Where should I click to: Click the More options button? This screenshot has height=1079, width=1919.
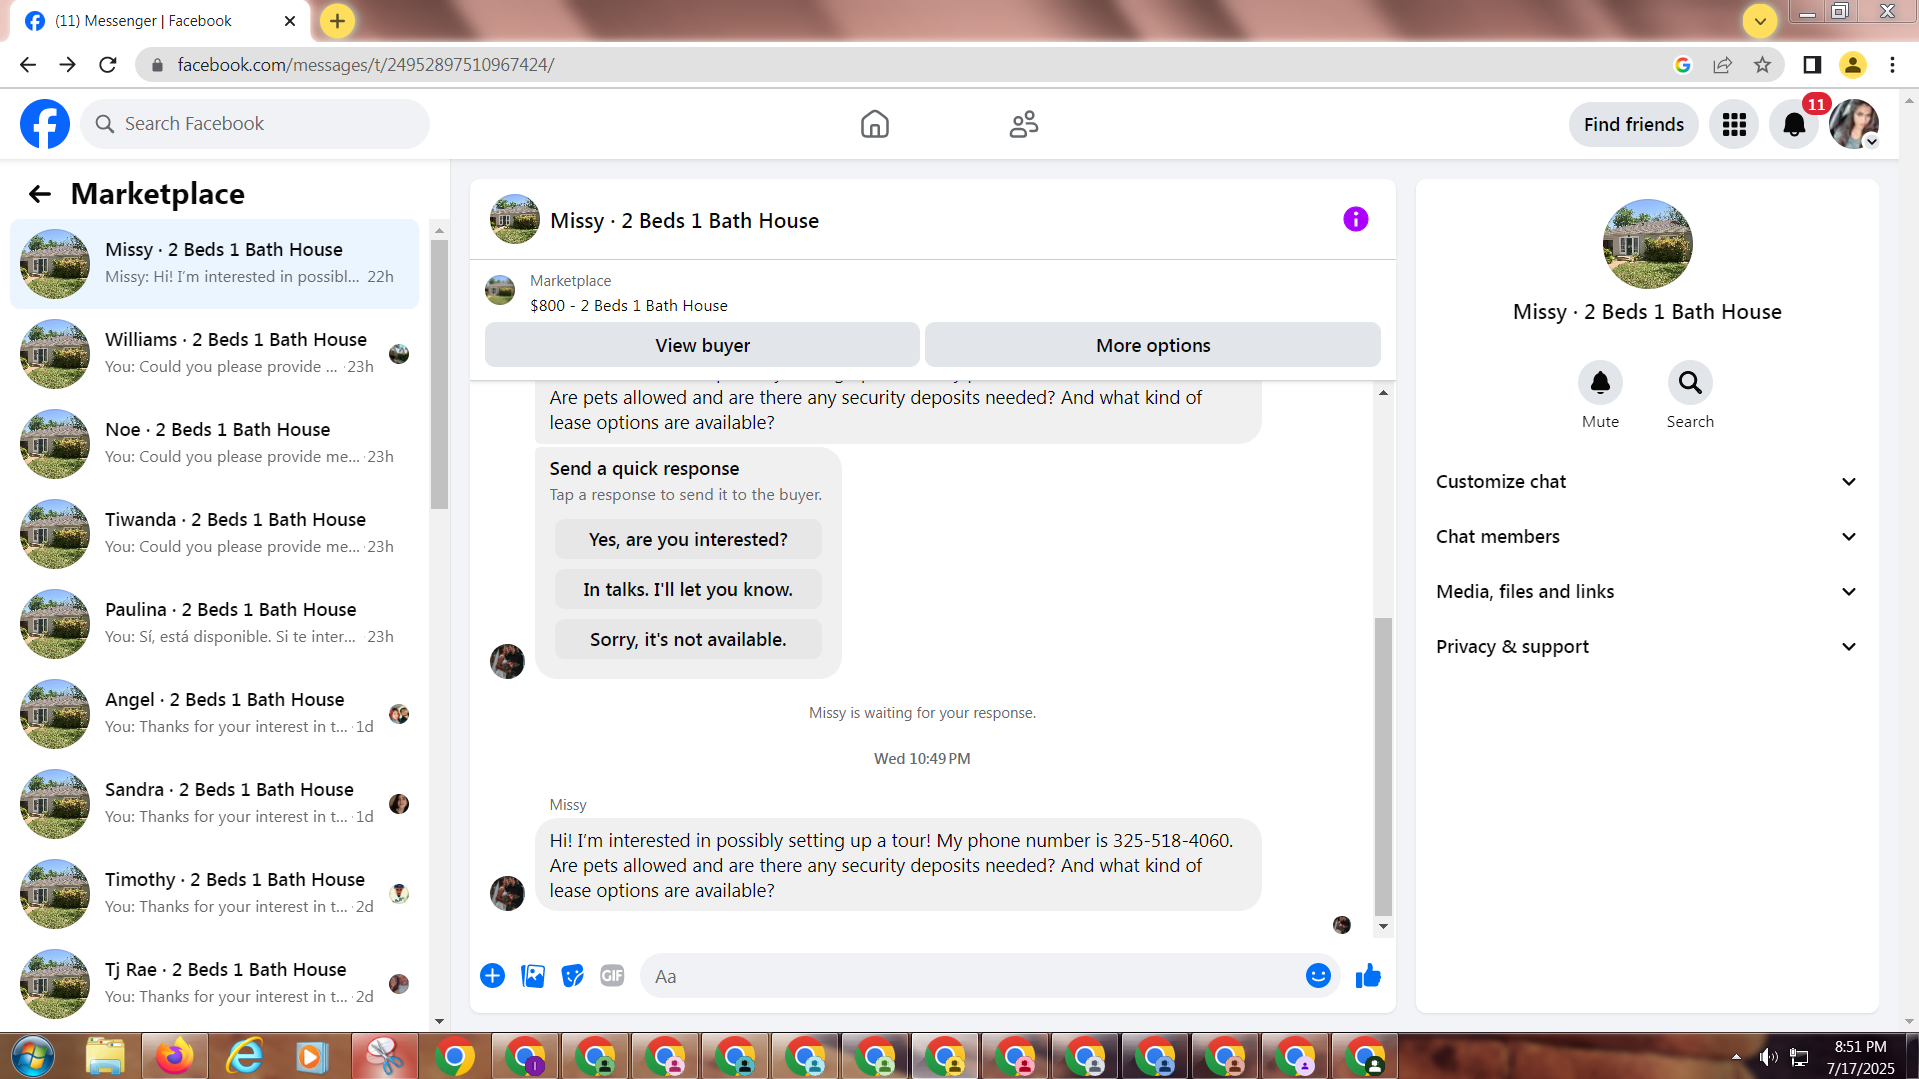click(1153, 345)
